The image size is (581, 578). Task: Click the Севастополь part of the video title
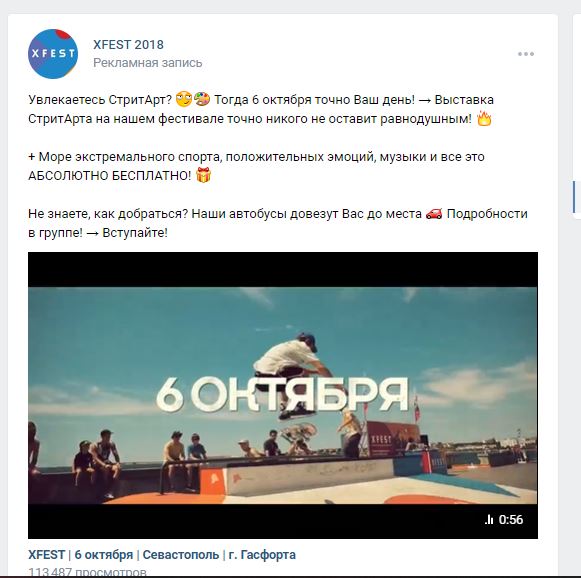point(181,555)
